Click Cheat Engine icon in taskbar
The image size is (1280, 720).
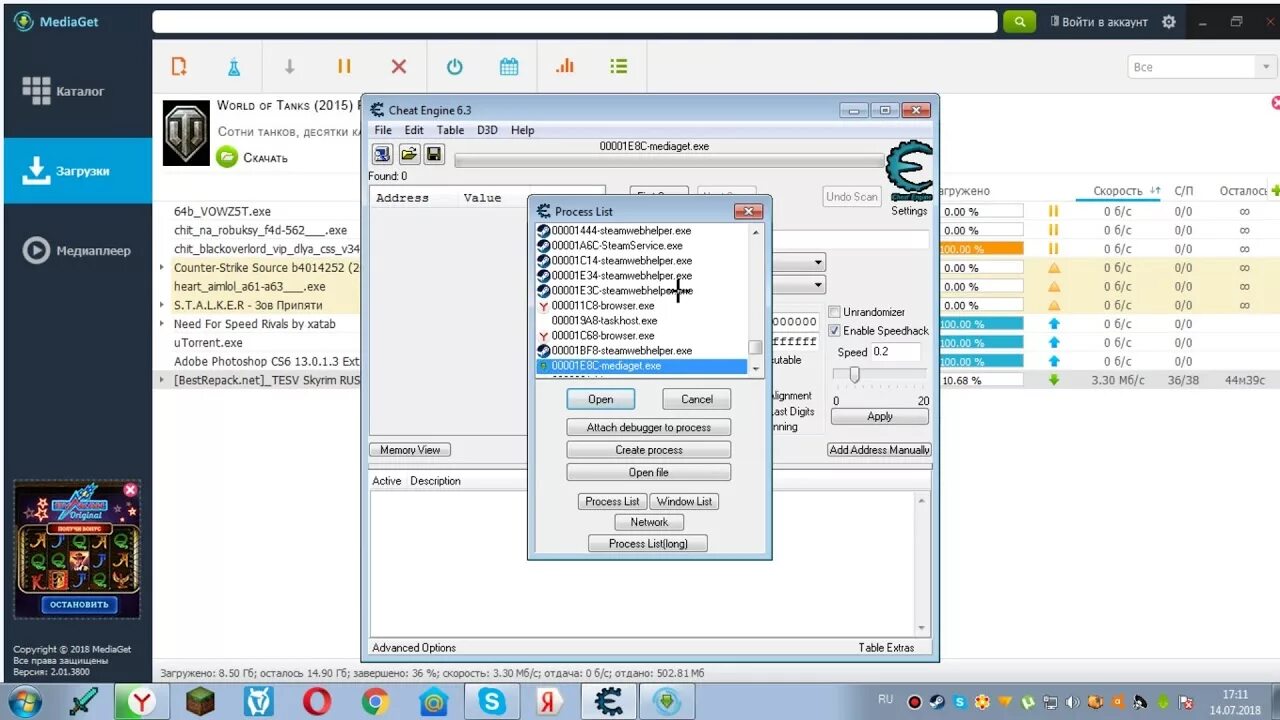(x=608, y=702)
